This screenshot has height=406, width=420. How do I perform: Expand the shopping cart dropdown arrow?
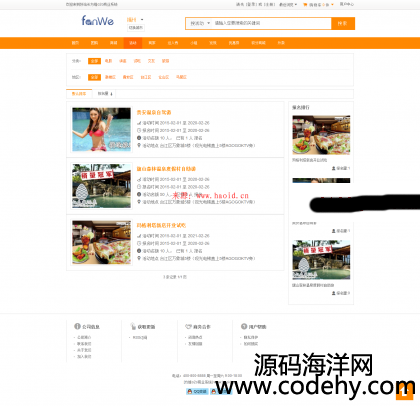[x=332, y=4]
